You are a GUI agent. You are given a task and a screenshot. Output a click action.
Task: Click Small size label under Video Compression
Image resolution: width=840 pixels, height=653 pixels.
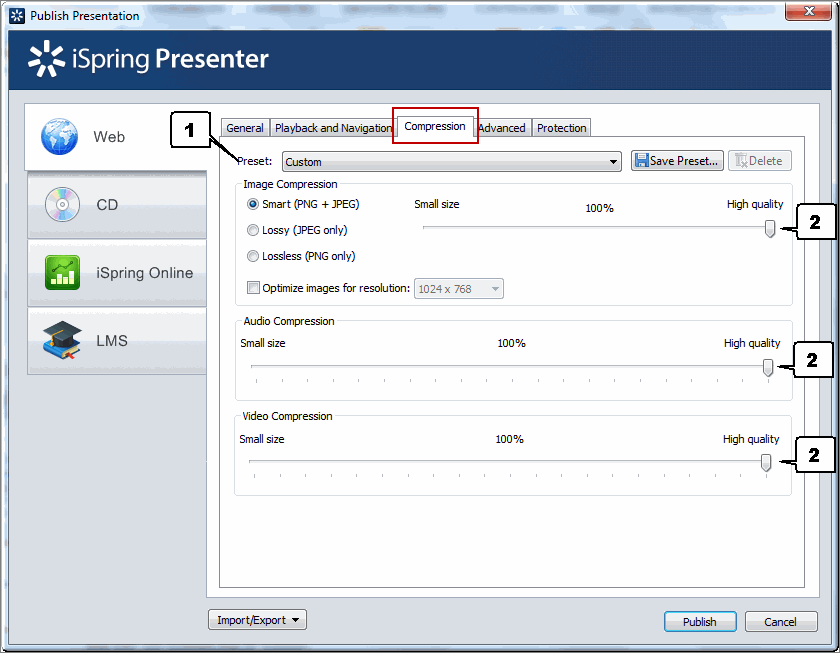pyautogui.click(x=261, y=439)
